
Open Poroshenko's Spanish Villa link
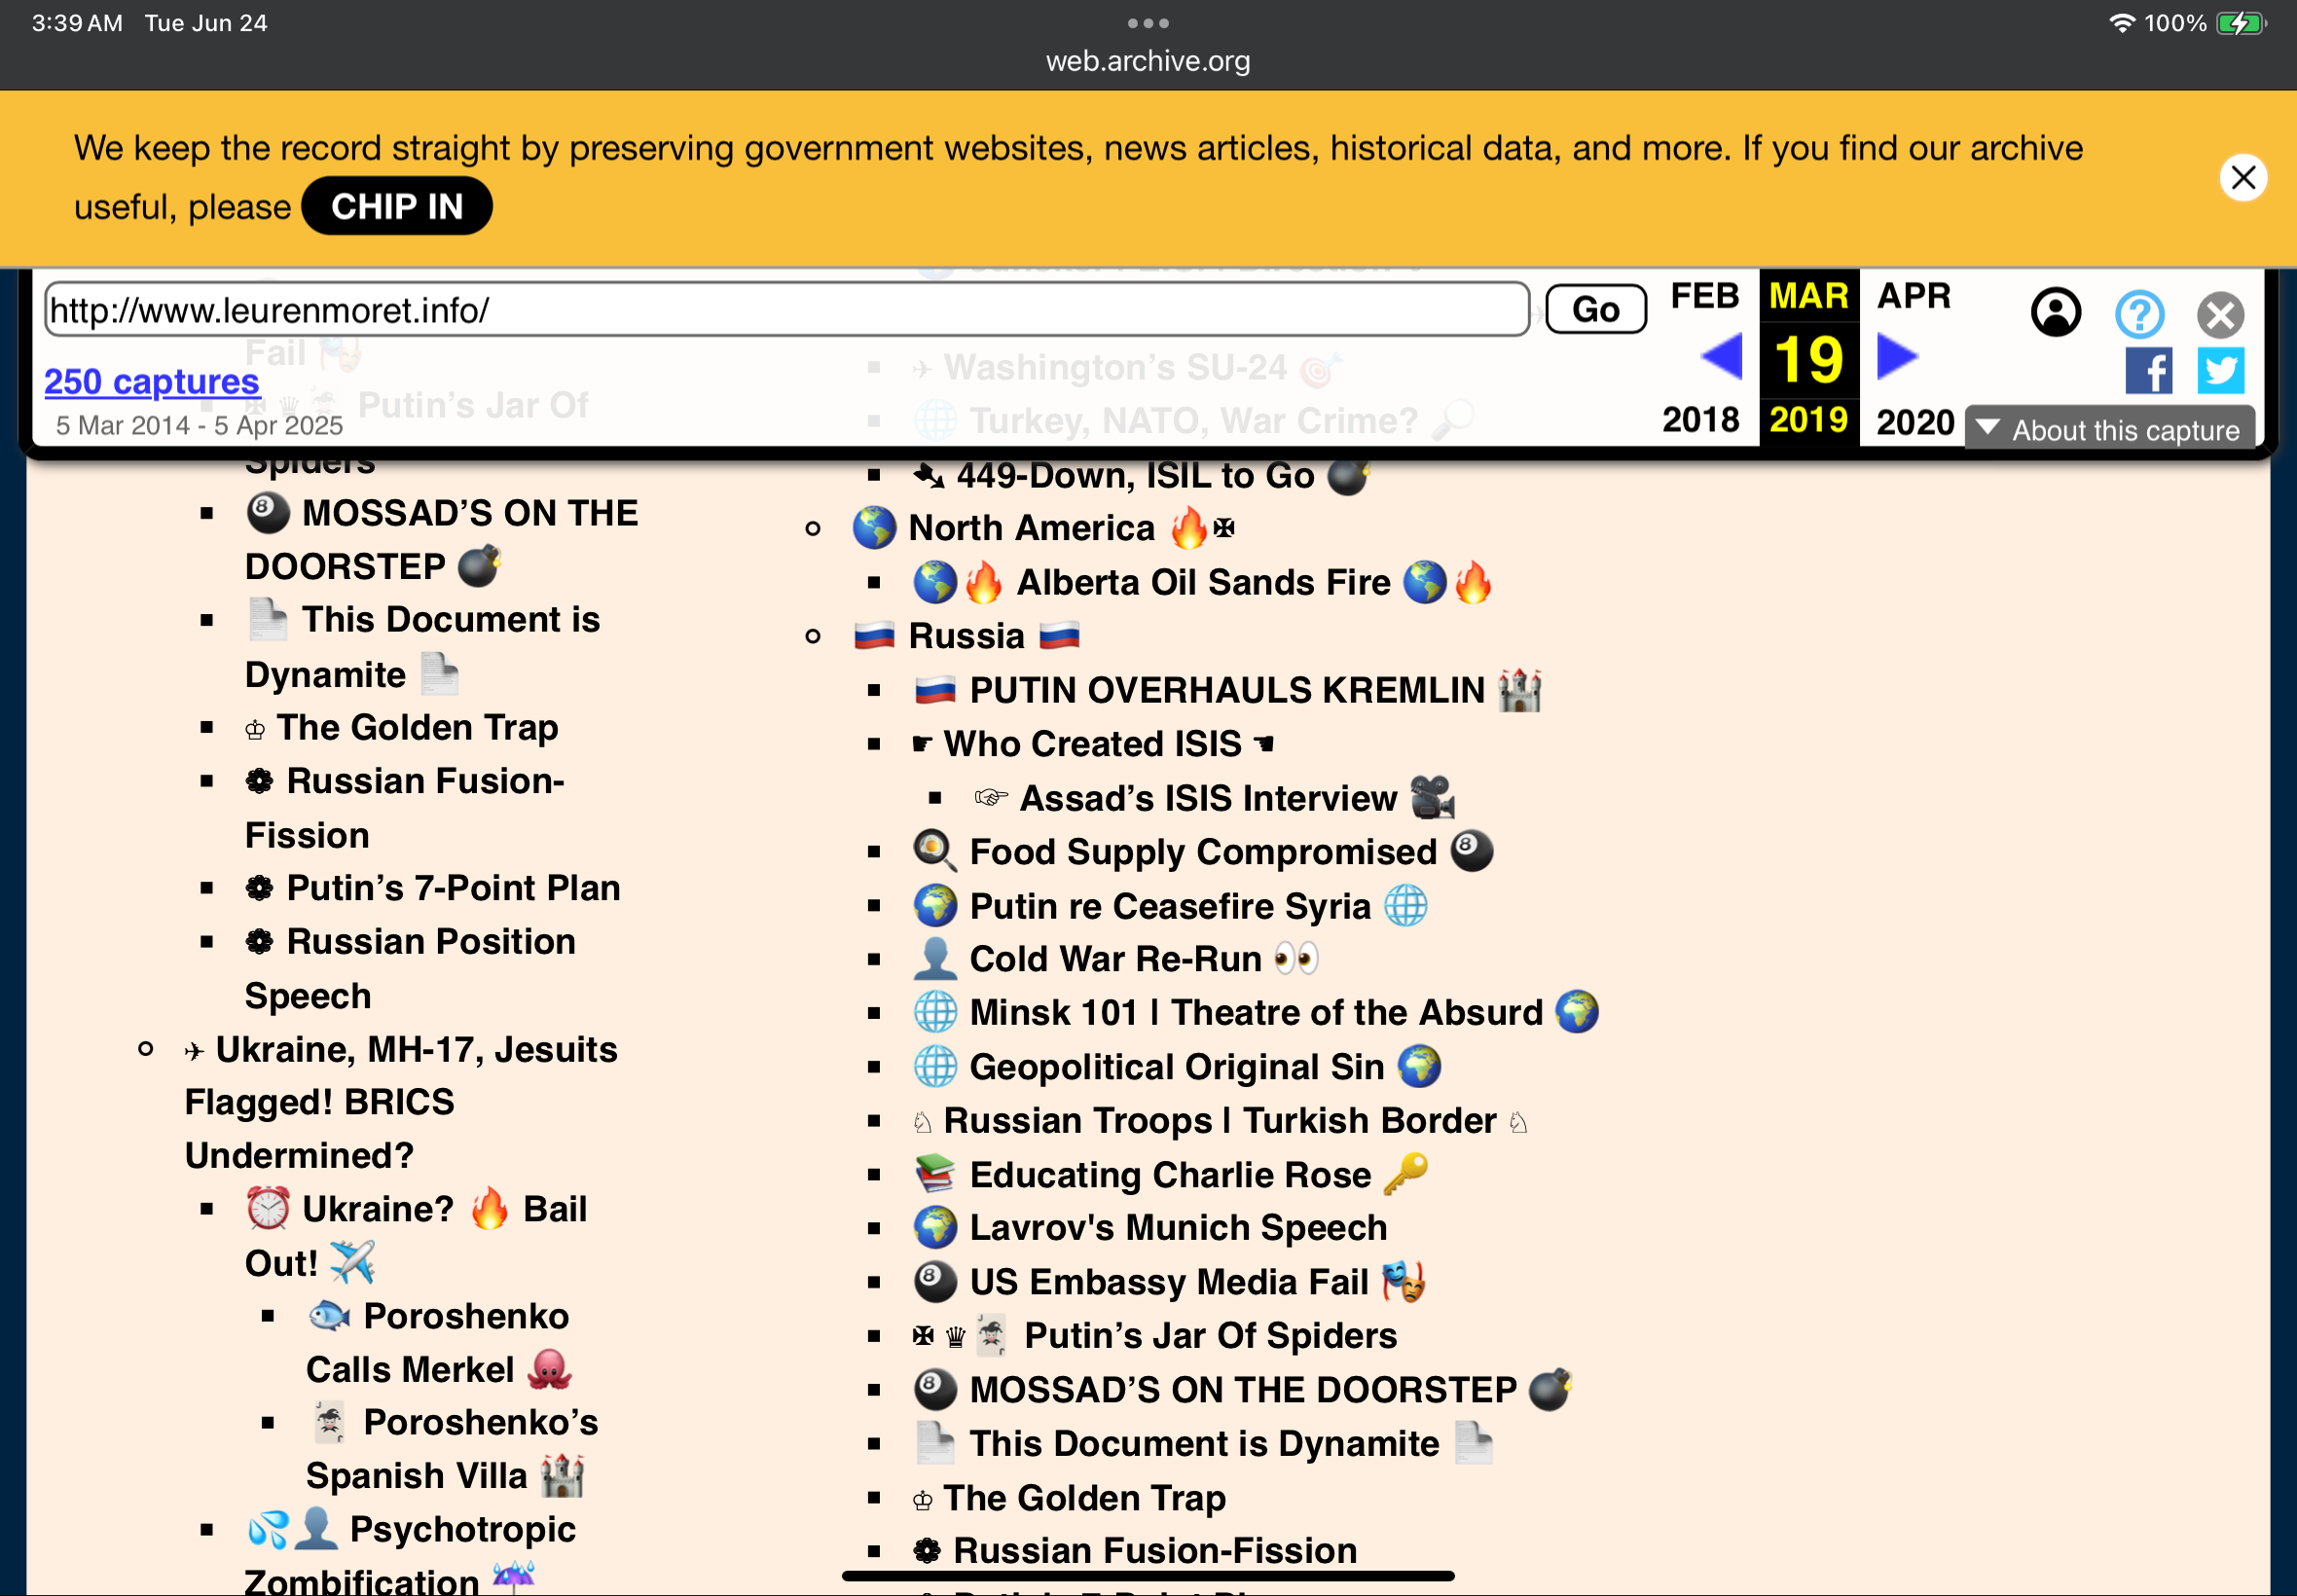[452, 1449]
